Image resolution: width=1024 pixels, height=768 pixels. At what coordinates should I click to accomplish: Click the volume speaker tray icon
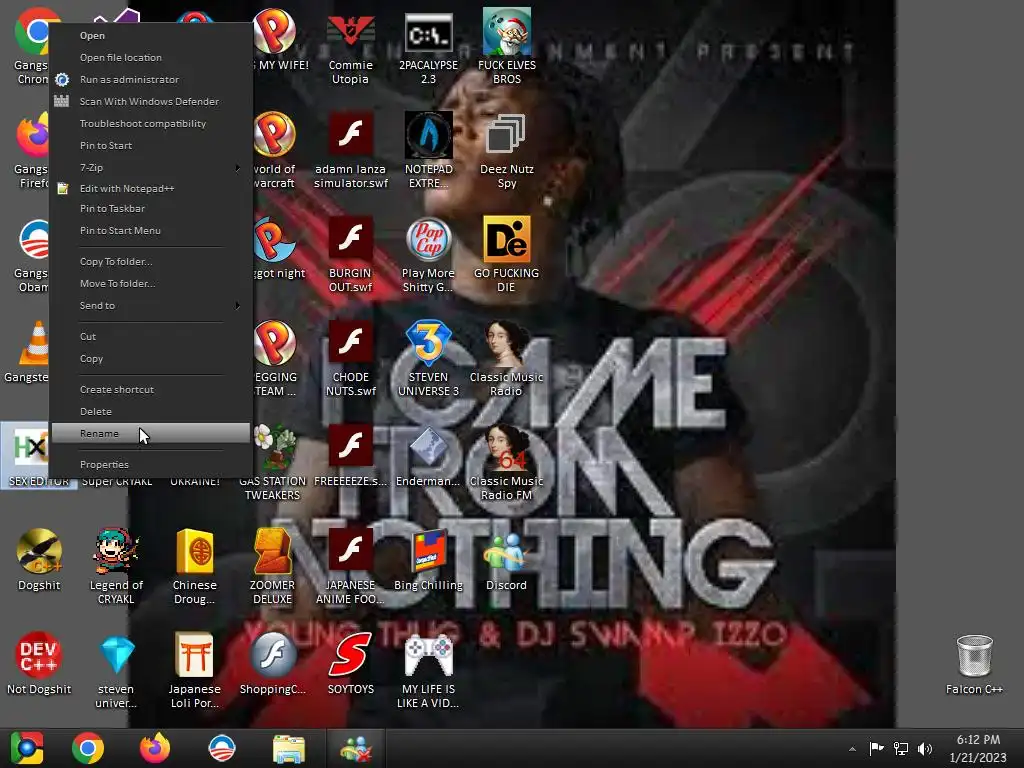click(925, 748)
